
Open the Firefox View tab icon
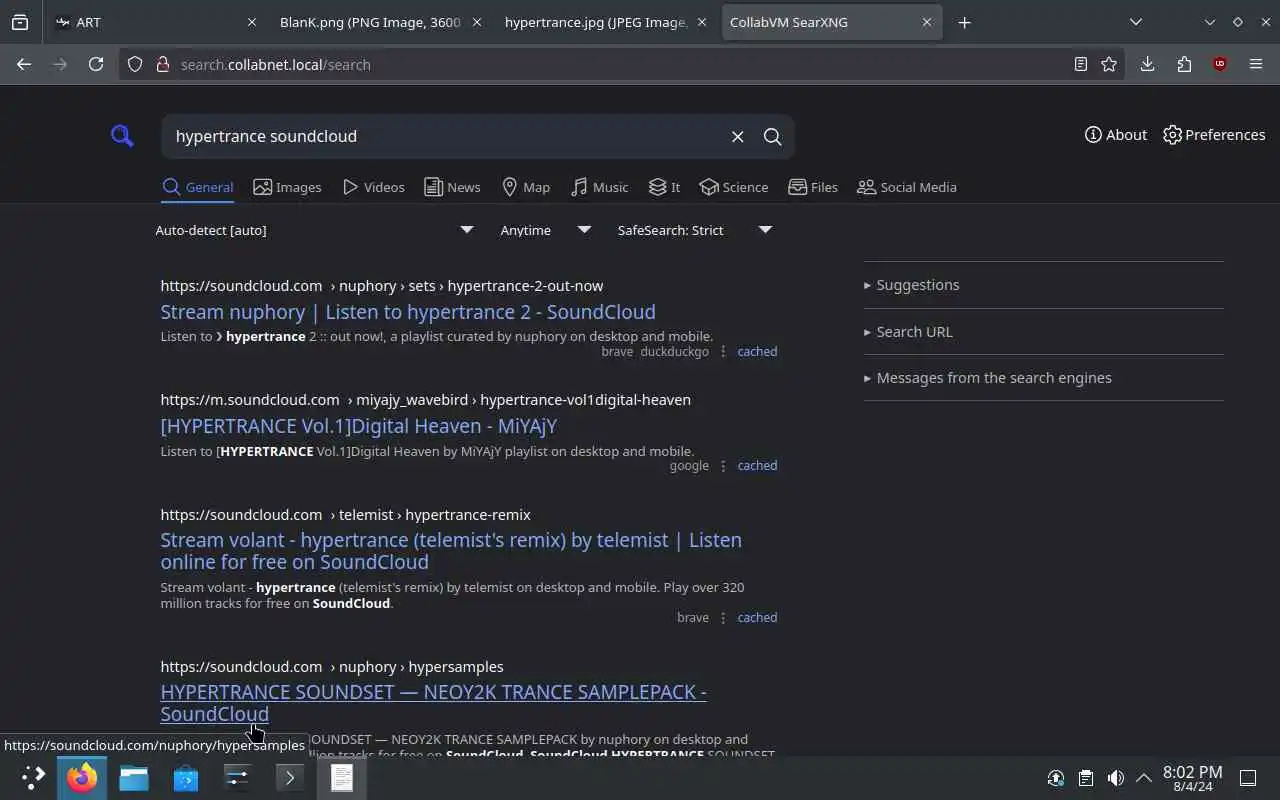click(x=20, y=22)
